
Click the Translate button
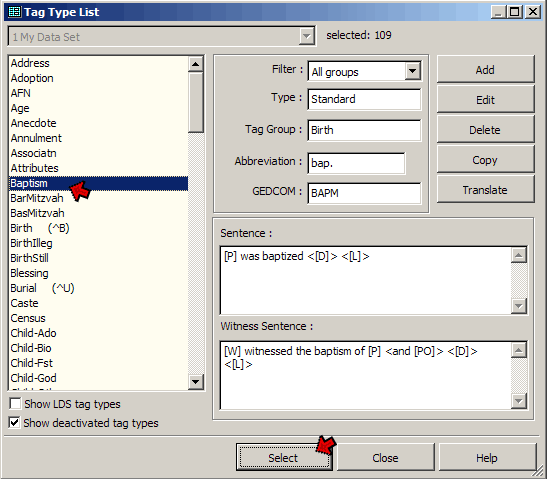point(485,190)
